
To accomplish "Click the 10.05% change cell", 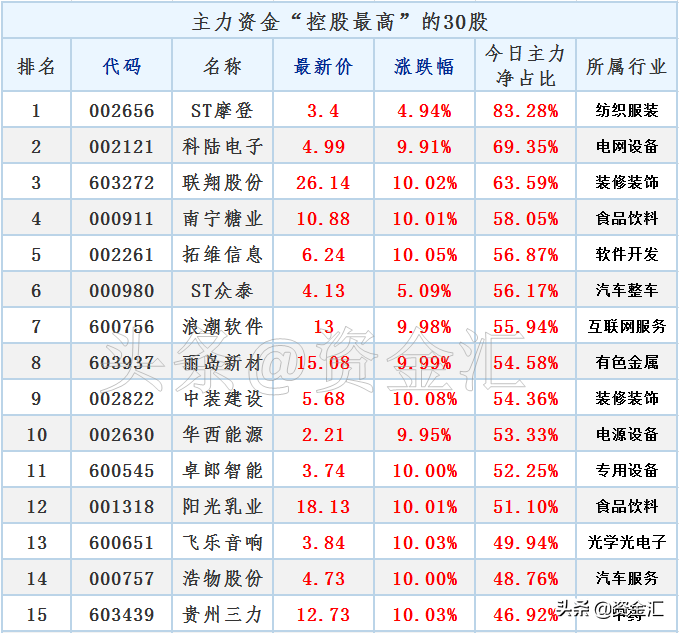I will click(x=425, y=255).
